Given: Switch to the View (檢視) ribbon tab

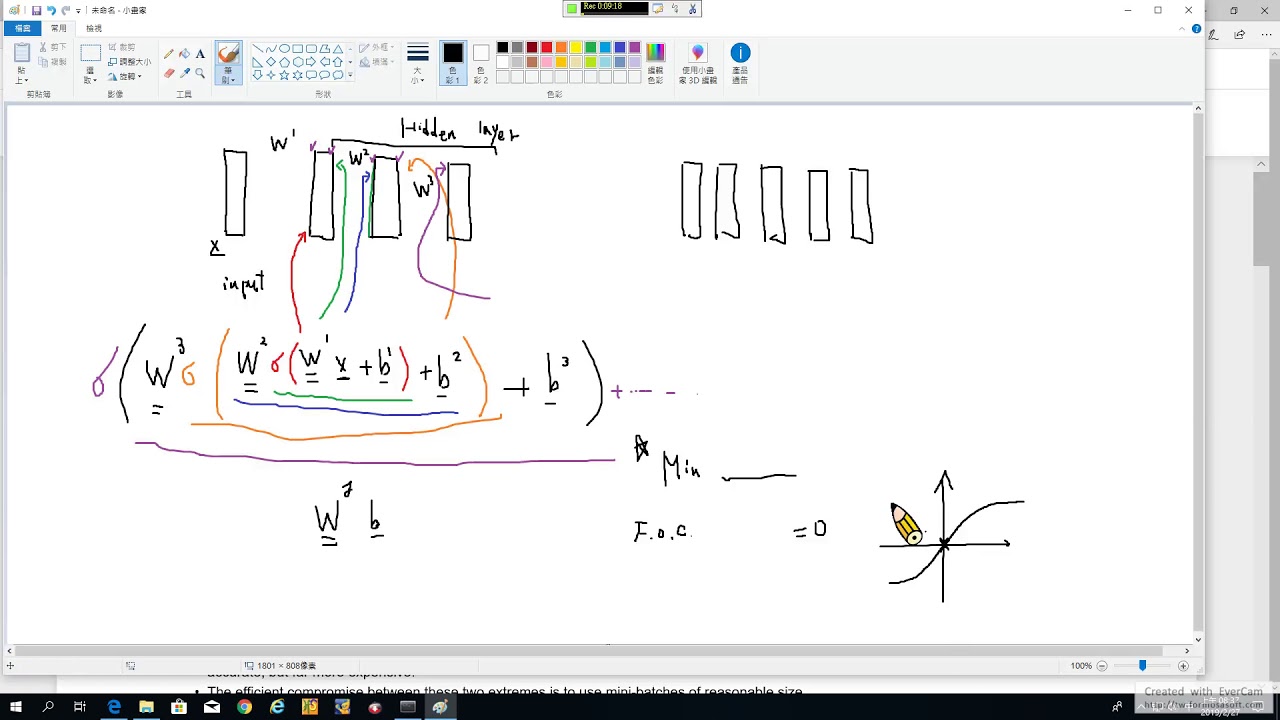Looking at the screenshot, I should pos(94,28).
